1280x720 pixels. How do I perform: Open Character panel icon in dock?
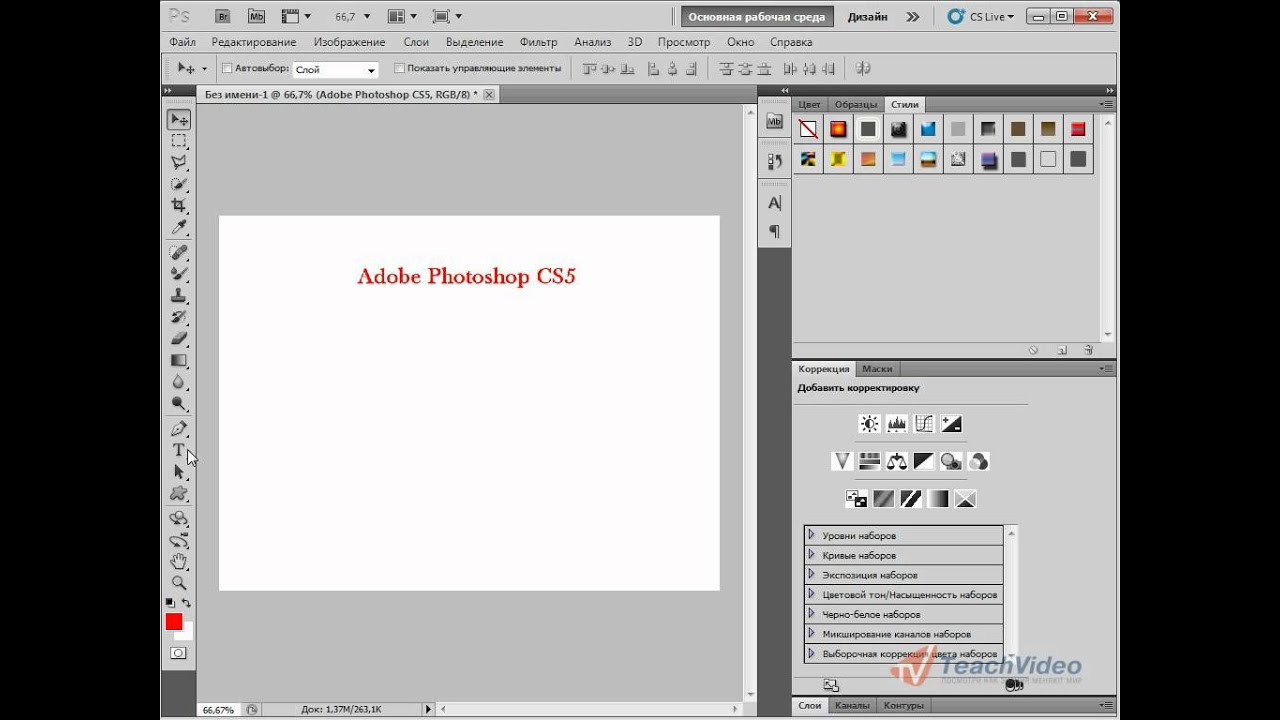point(774,203)
